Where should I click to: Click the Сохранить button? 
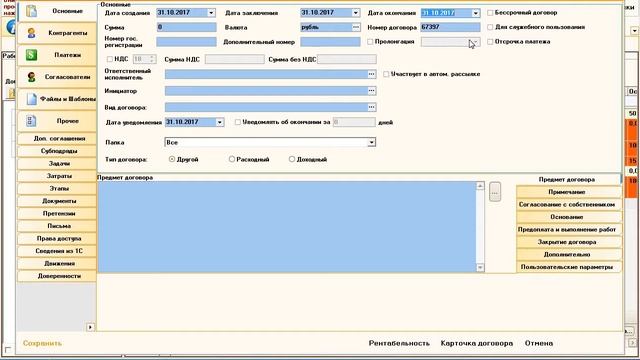point(42,343)
